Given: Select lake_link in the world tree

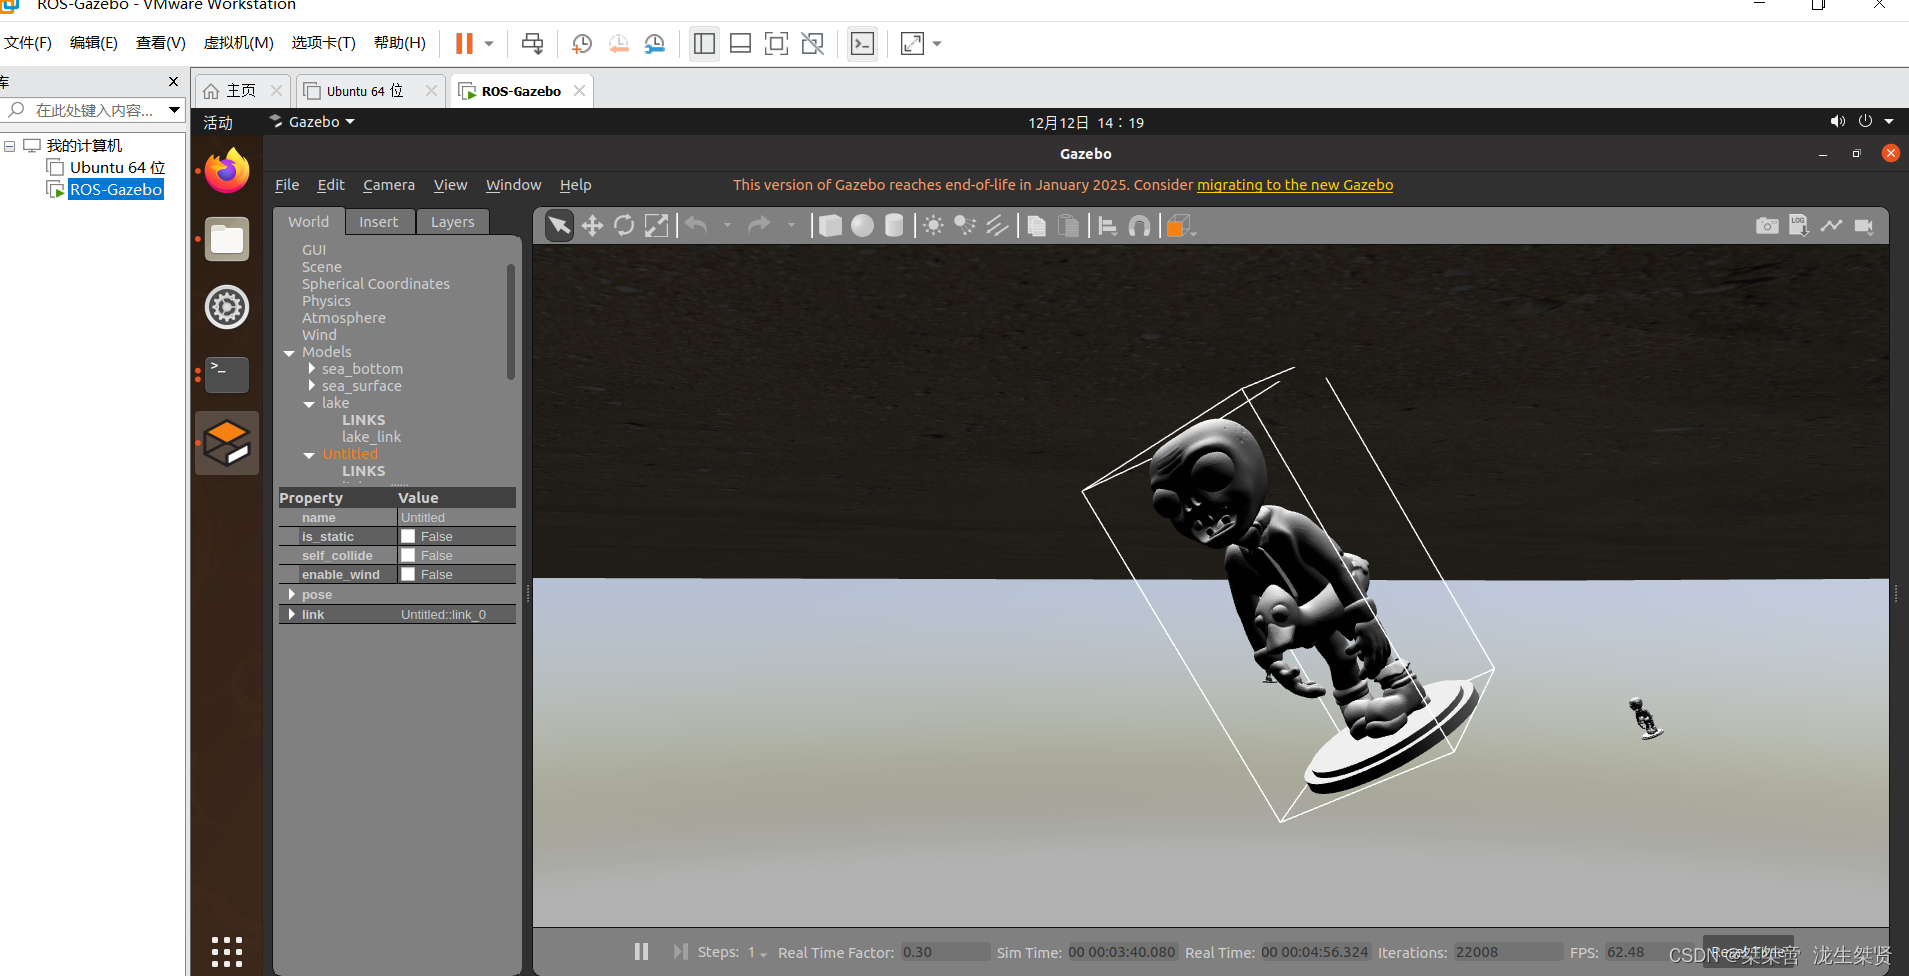Looking at the screenshot, I should tap(371, 437).
